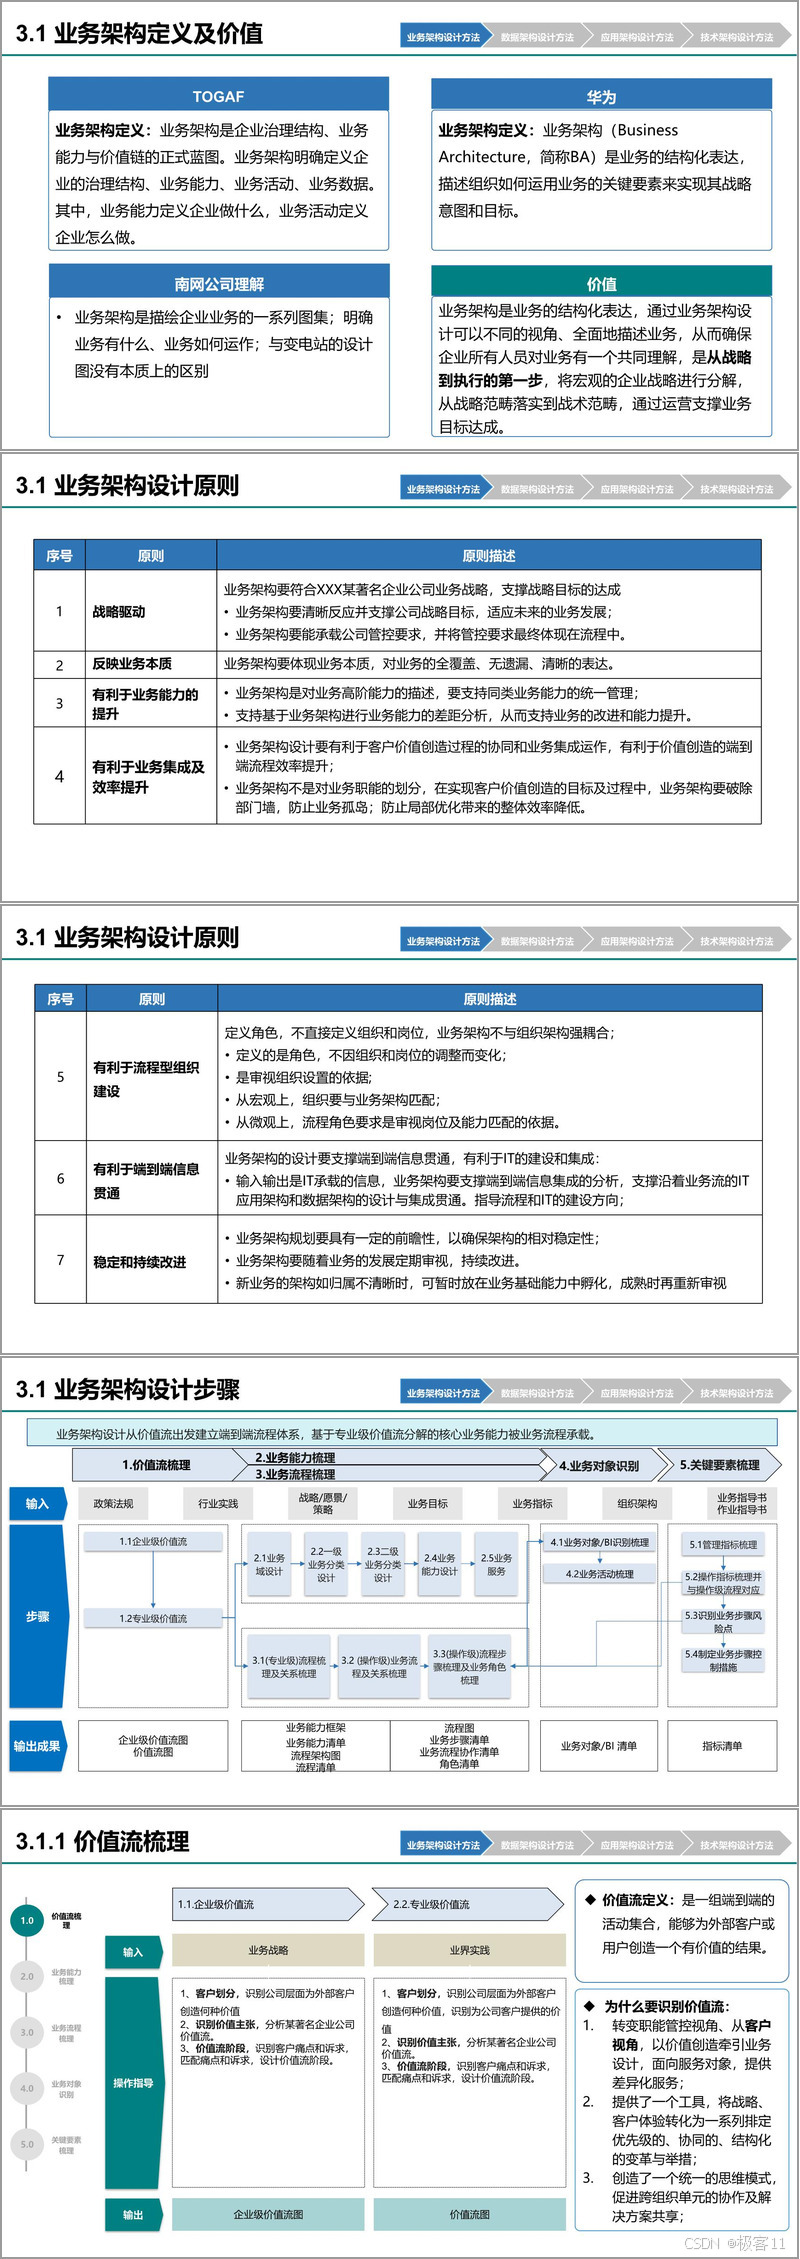Click the 3.2(操作级)业务流程及关系梳理 box
The width and height of the screenshot is (800, 2259).
click(x=379, y=1666)
